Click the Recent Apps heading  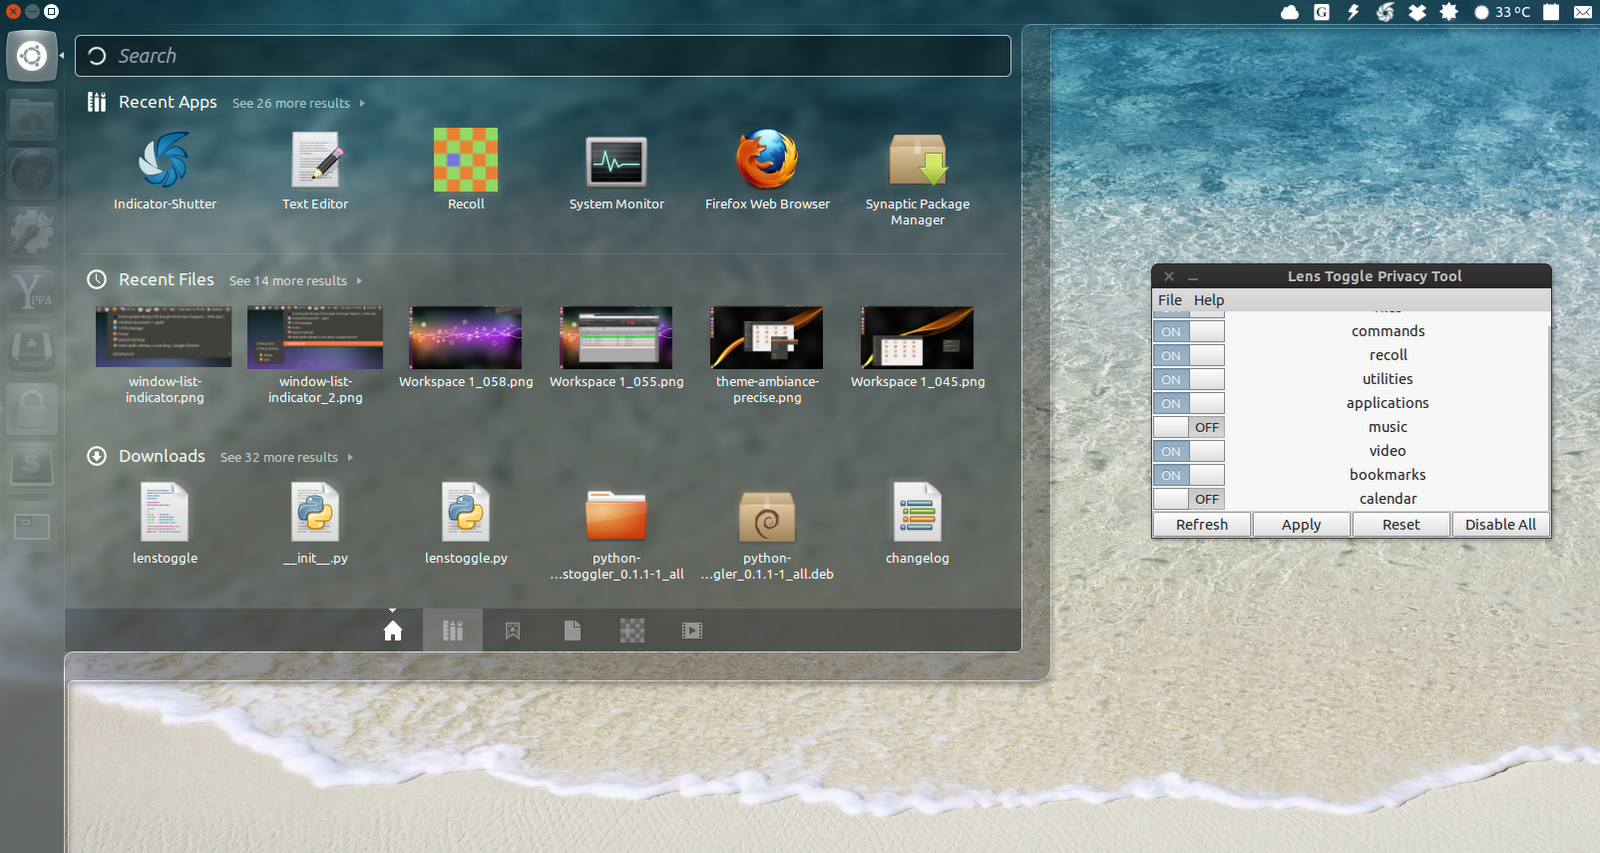click(168, 102)
